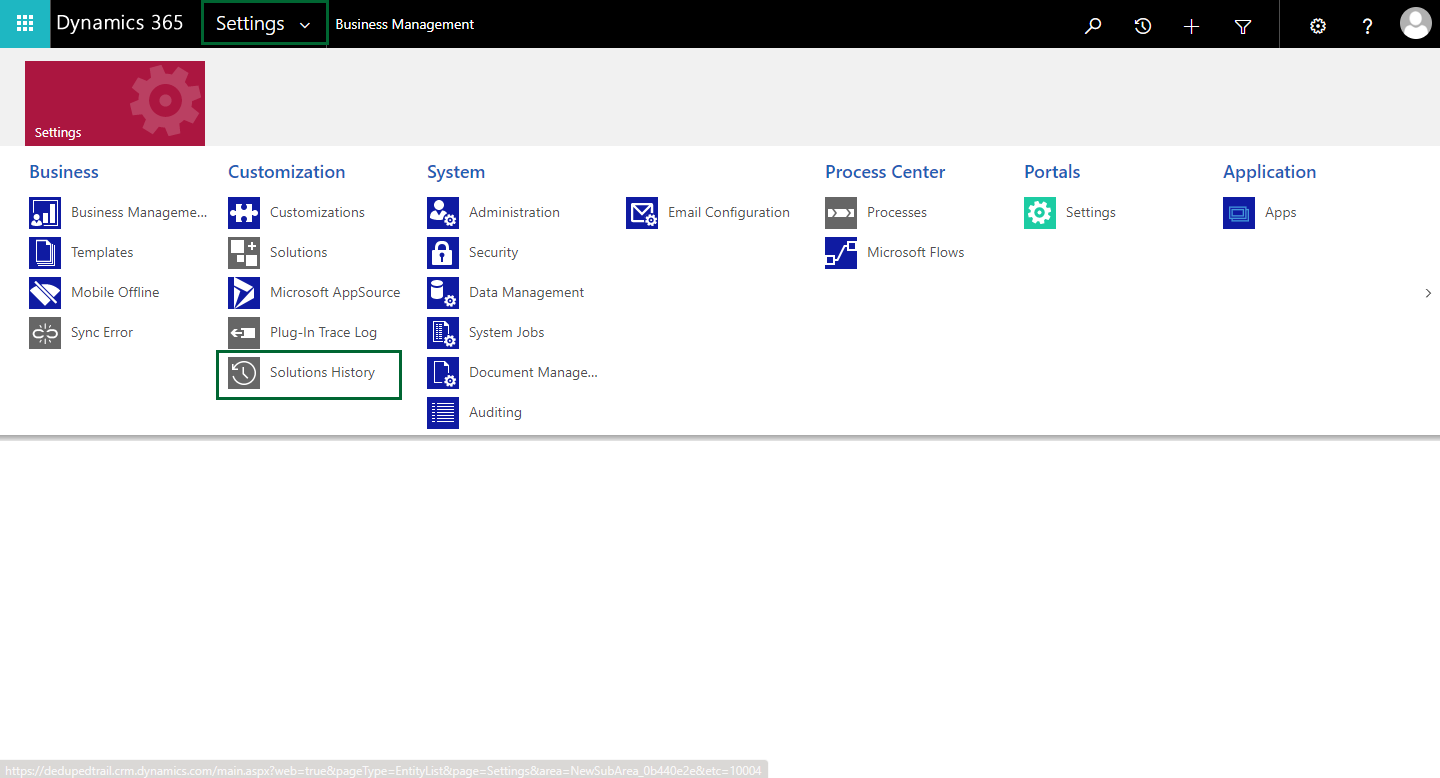
Task: Open the Advanced Find funnel icon
Action: 1243,26
